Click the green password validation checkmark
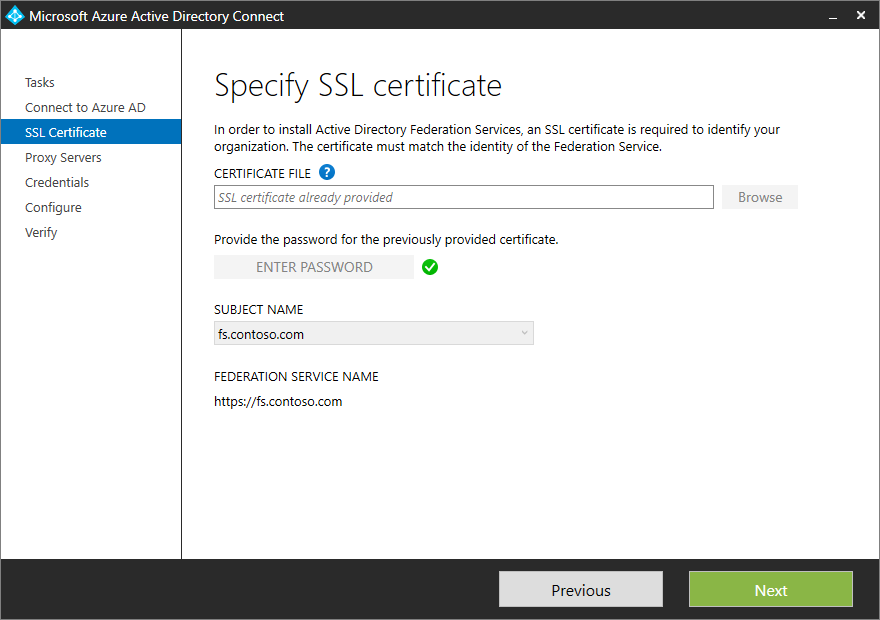 tap(429, 267)
